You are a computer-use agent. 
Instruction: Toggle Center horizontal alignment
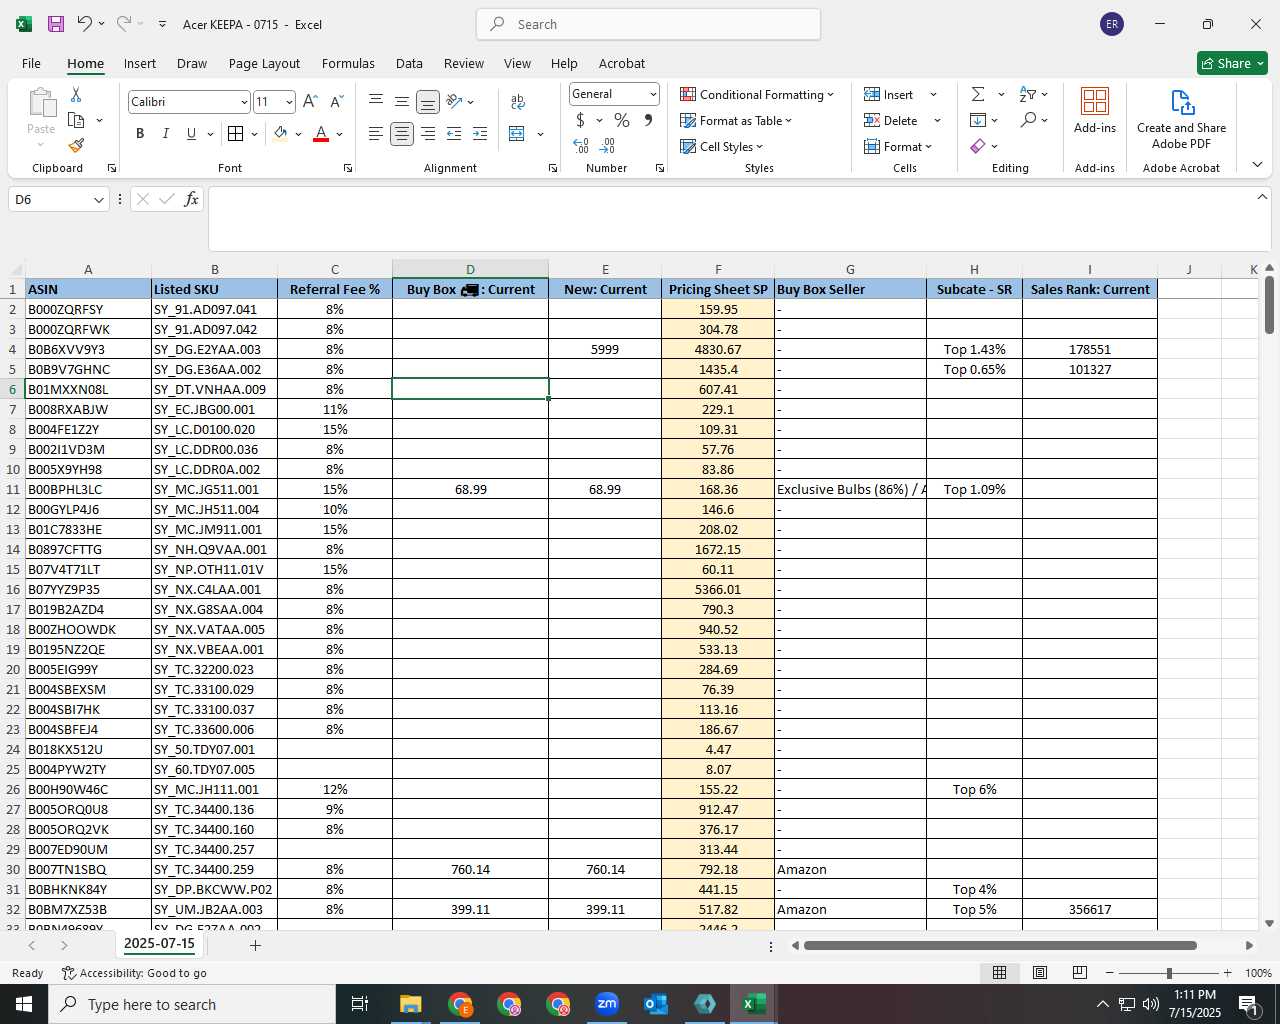[x=402, y=134]
